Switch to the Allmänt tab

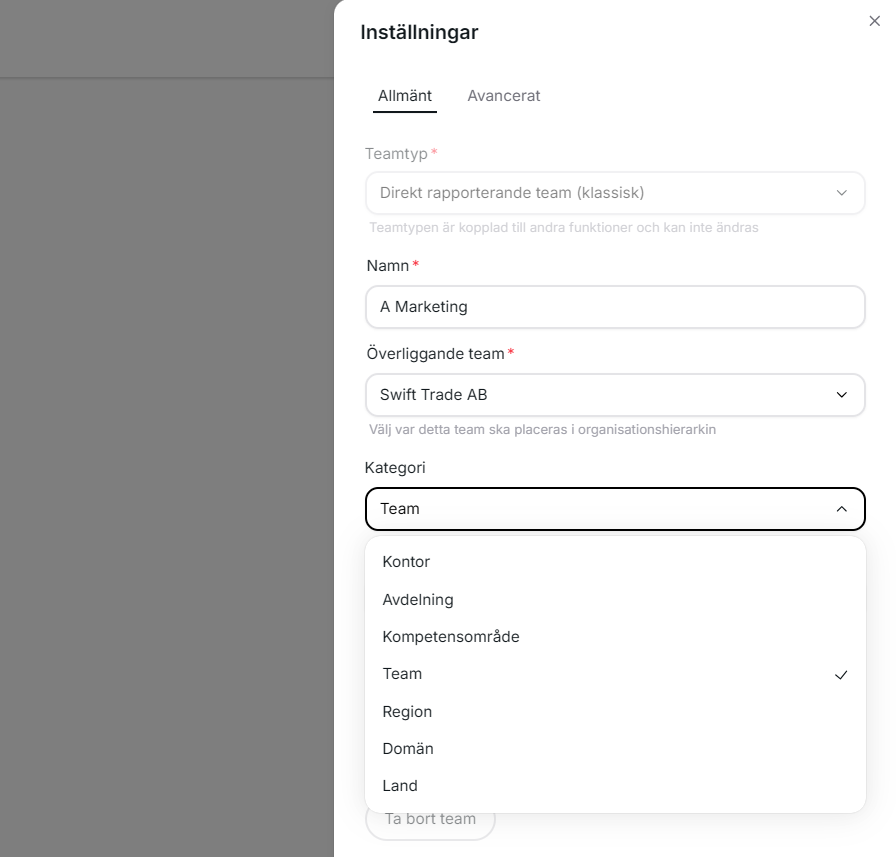tap(405, 96)
